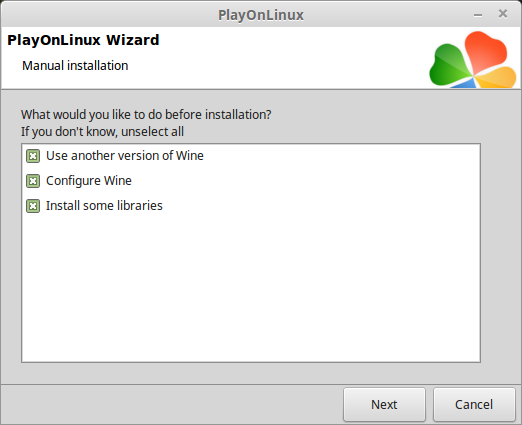Toggle the 'Configure Wine' checkbox
Image resolution: width=522 pixels, height=425 pixels.
coord(33,181)
